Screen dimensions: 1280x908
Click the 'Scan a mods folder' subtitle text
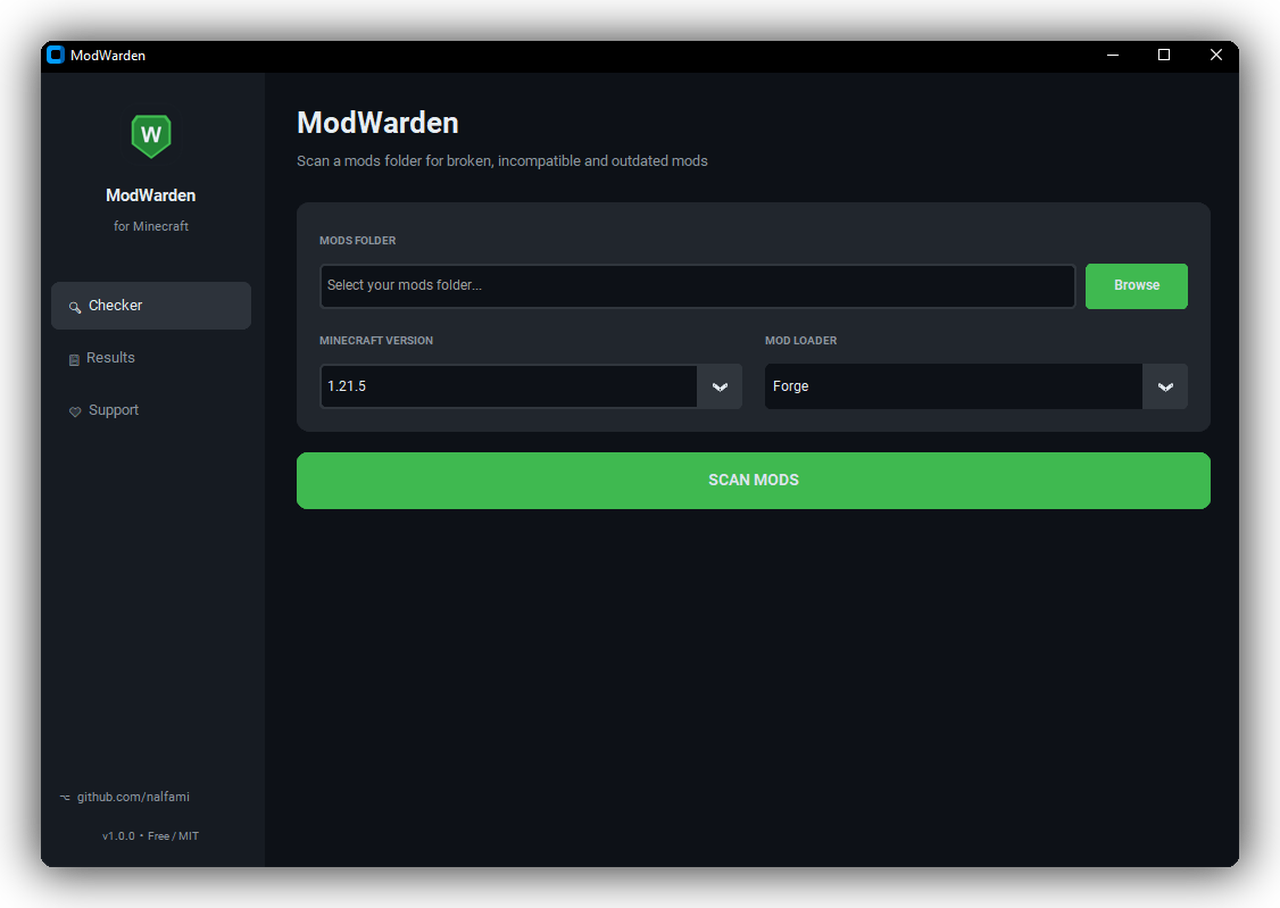tap(502, 161)
